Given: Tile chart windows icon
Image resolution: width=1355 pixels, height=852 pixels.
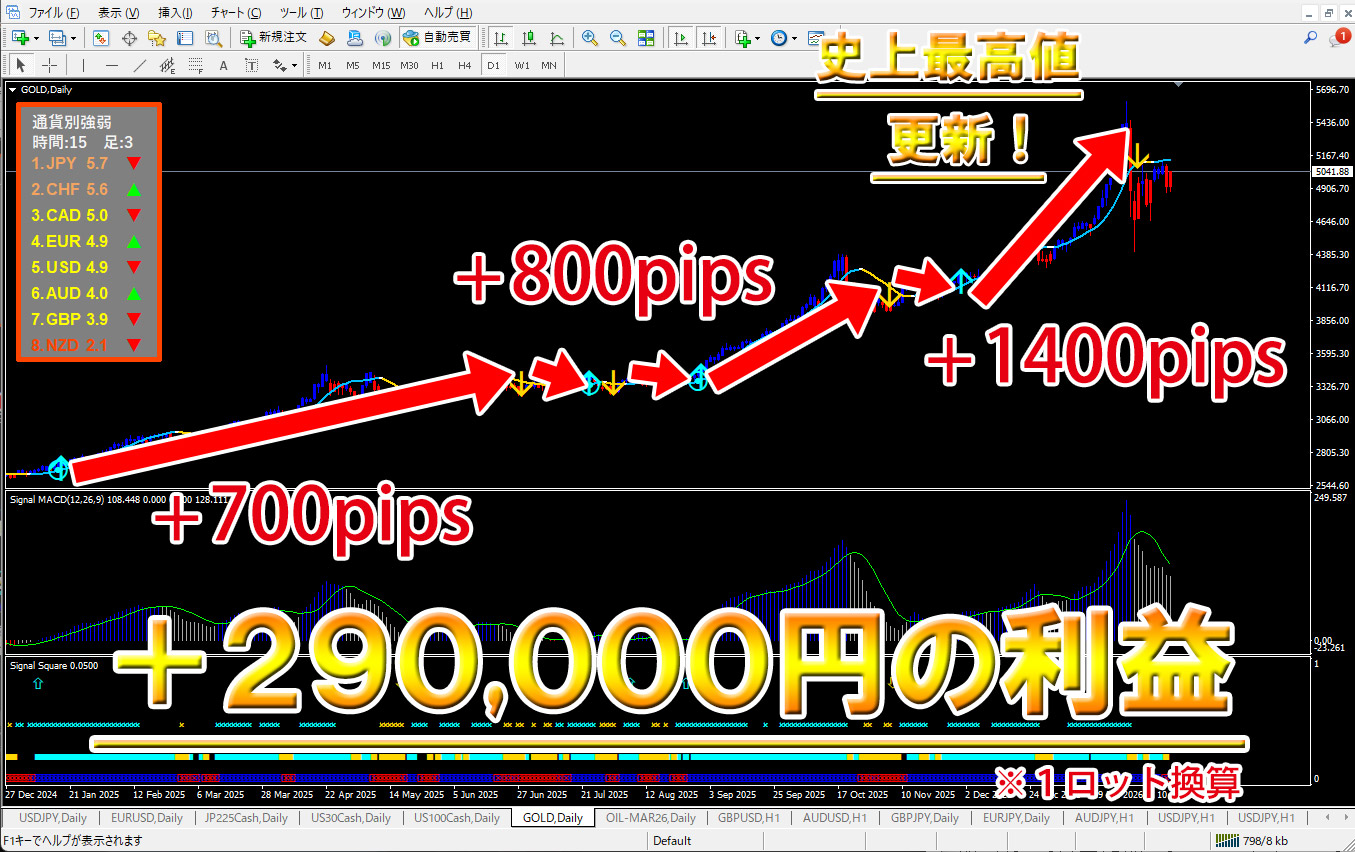Looking at the screenshot, I should (646, 38).
